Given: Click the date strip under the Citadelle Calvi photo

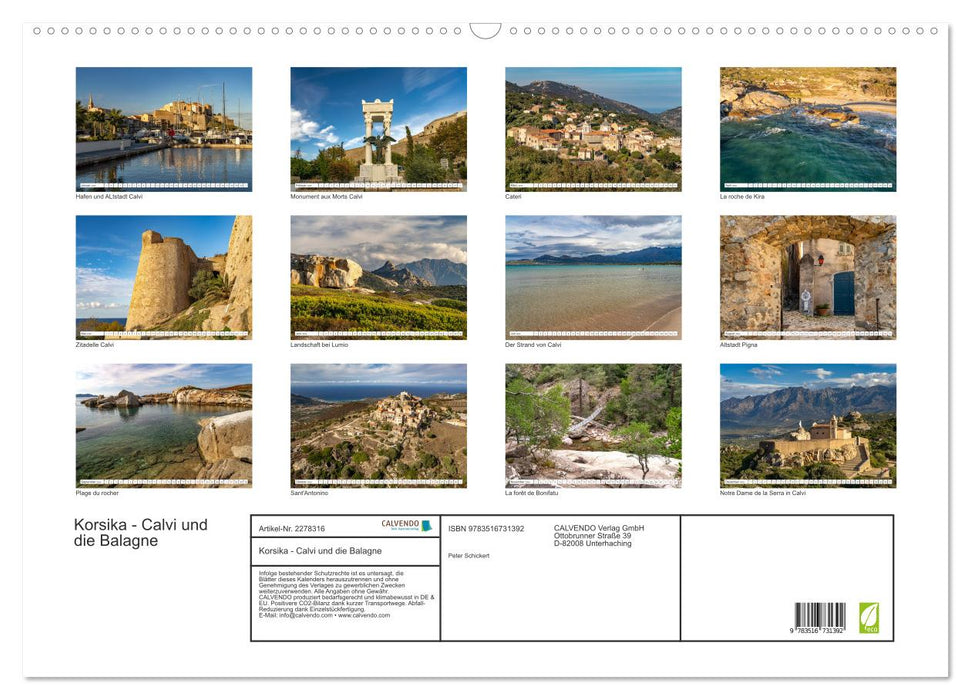Looking at the screenshot, I should click(x=164, y=331).
